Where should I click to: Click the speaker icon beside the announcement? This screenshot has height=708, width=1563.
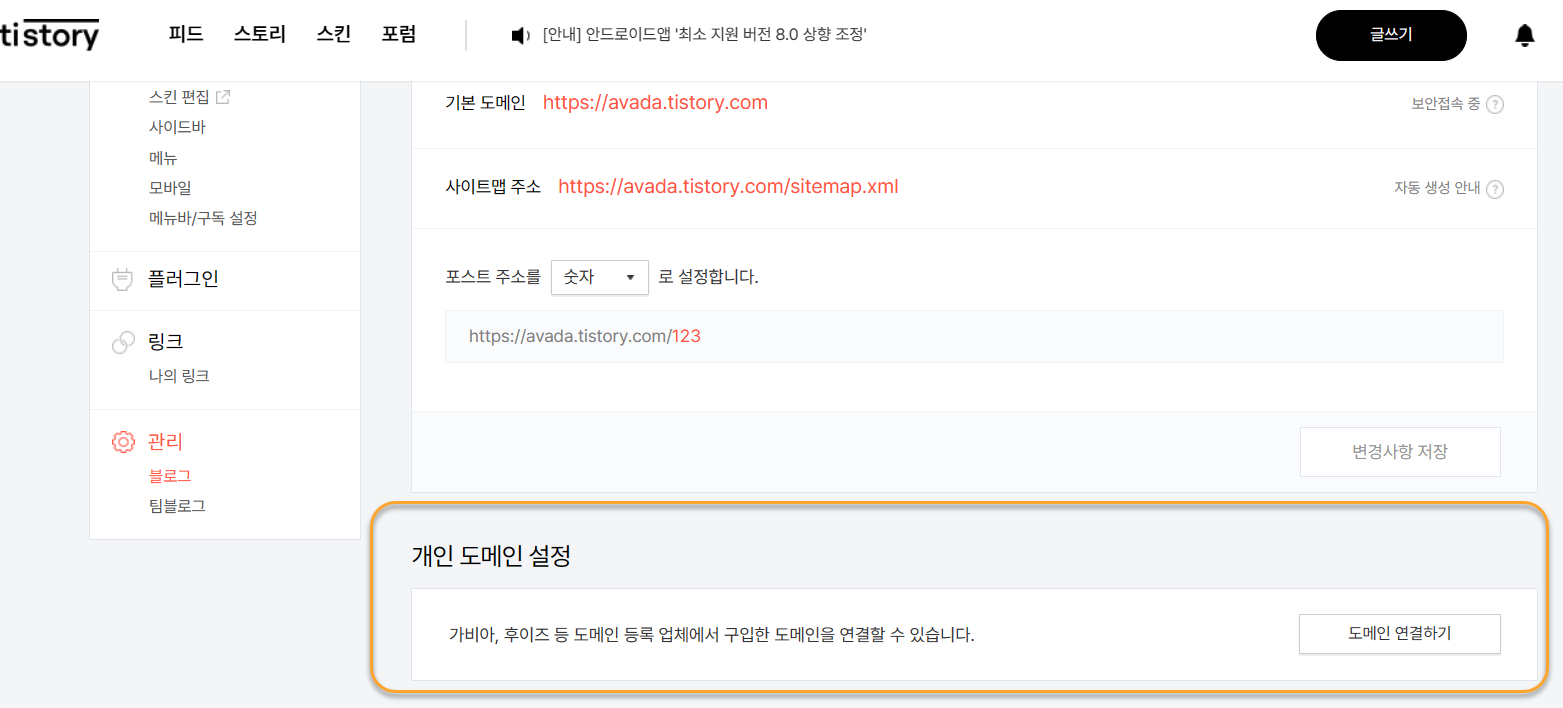point(520,34)
